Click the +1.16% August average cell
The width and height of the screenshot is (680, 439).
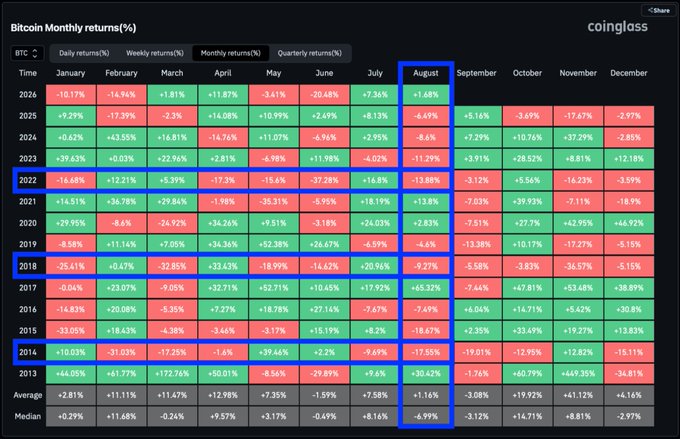tap(426, 395)
